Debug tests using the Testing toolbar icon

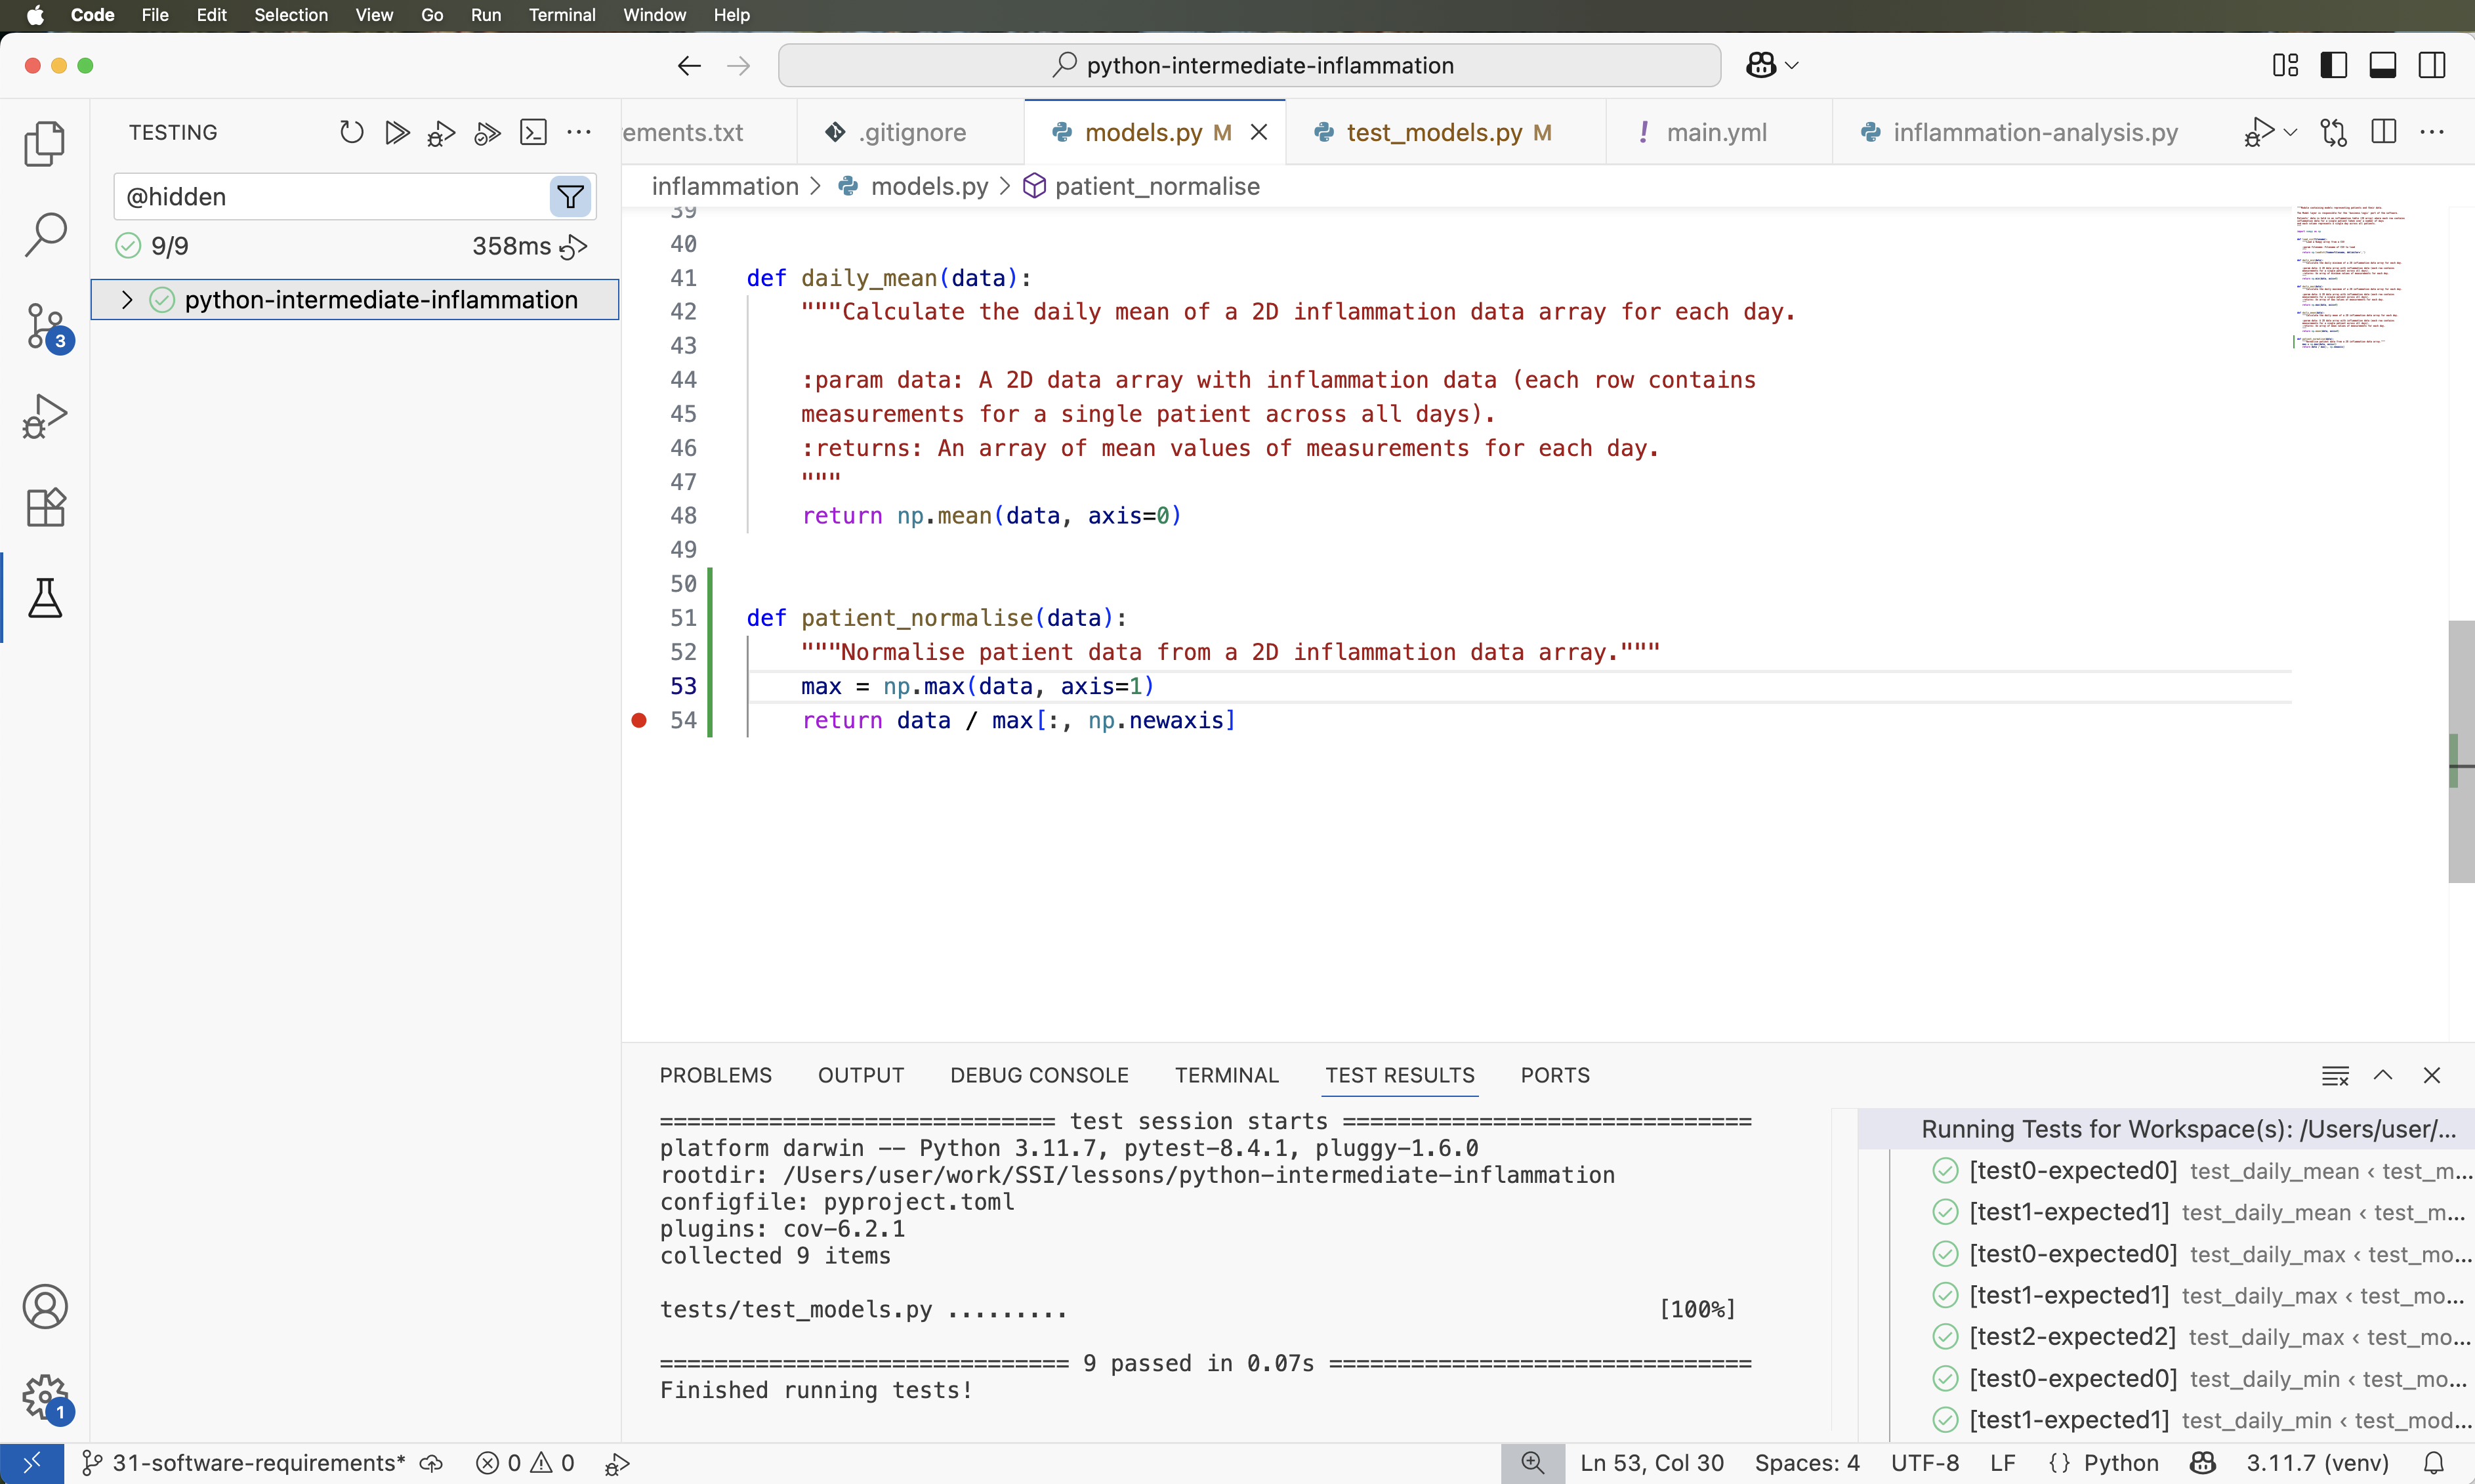coord(440,131)
